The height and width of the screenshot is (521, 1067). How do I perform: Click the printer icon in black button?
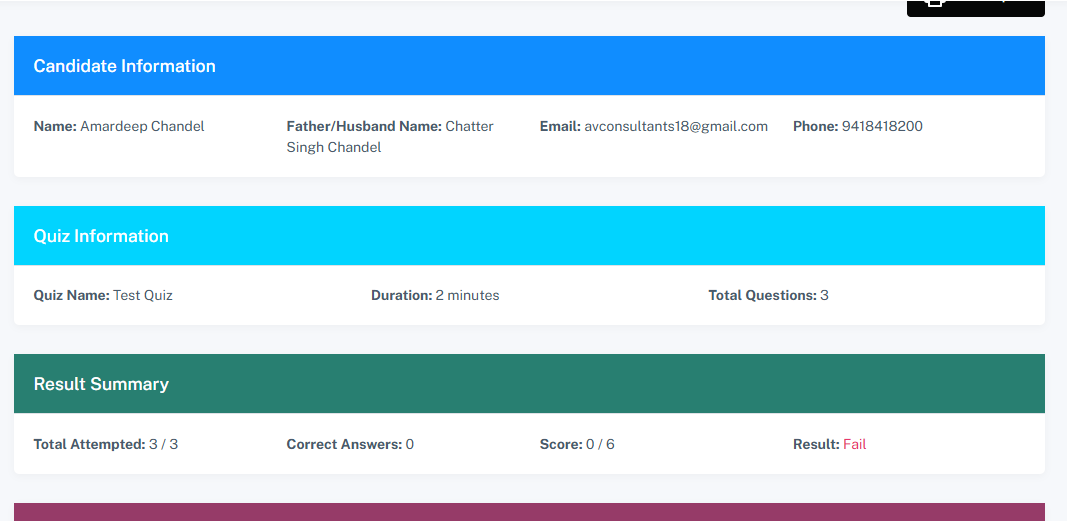click(x=935, y=4)
